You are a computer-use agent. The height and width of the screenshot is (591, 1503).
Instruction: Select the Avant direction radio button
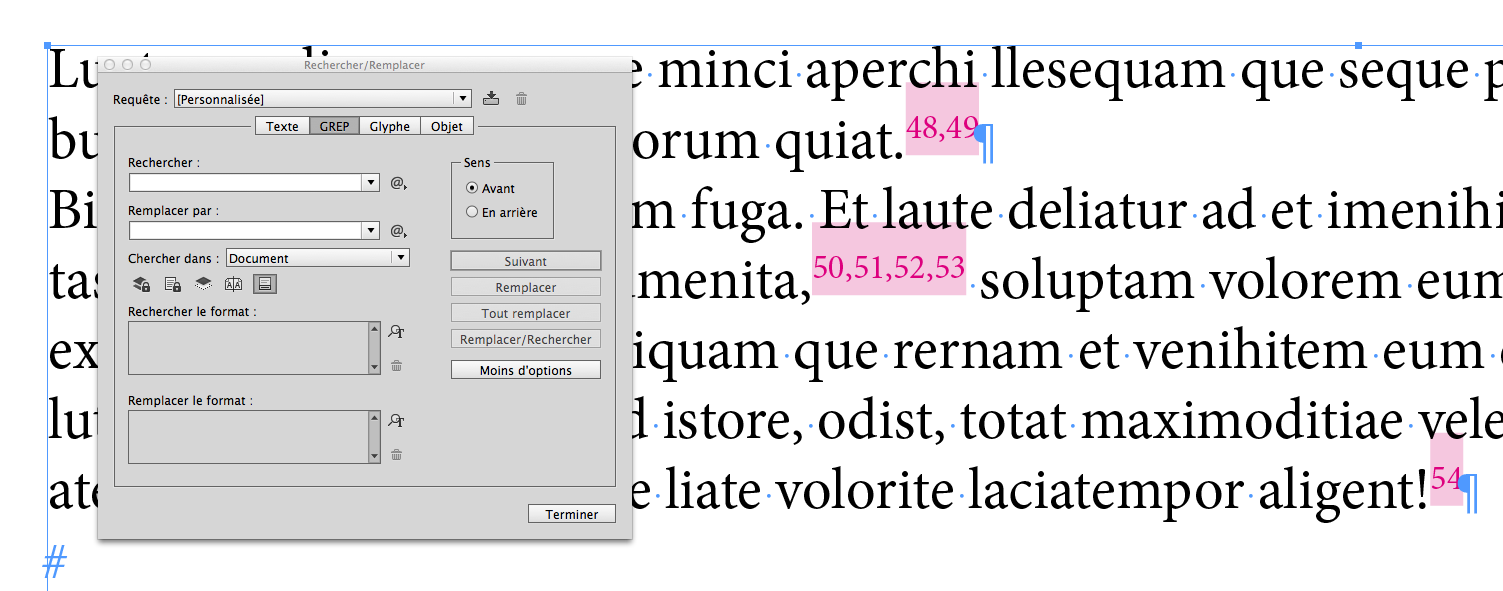(472, 188)
